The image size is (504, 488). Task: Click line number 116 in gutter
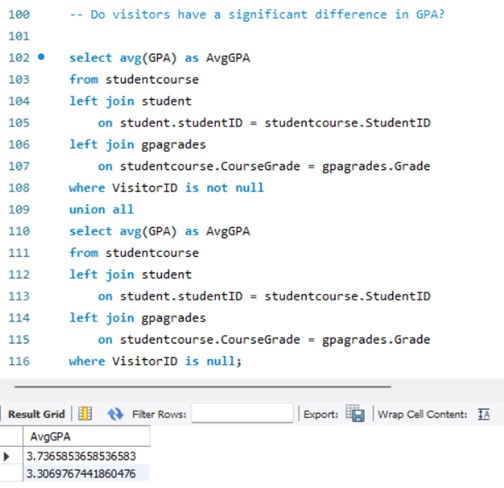19,361
